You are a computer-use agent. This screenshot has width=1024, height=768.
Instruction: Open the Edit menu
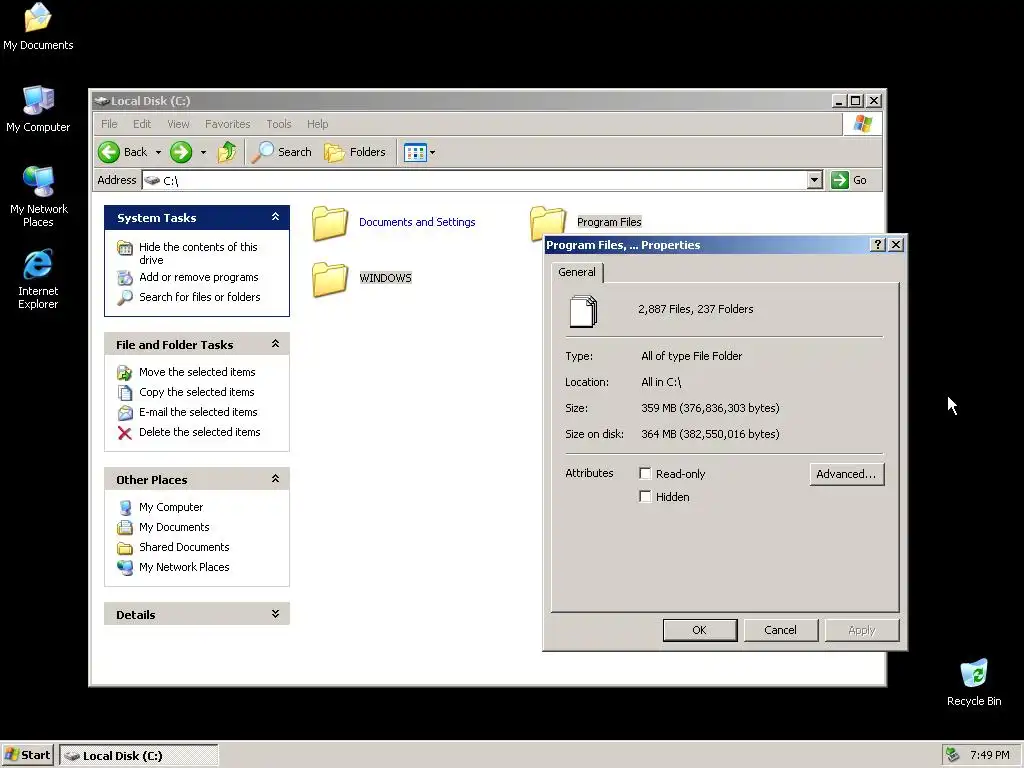coord(142,124)
